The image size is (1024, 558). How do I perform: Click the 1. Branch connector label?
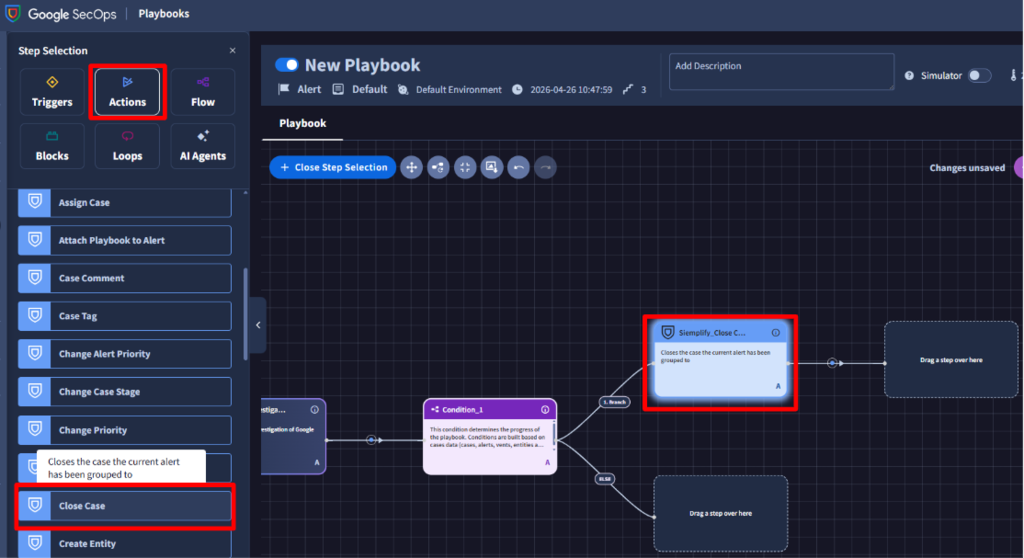(x=614, y=402)
